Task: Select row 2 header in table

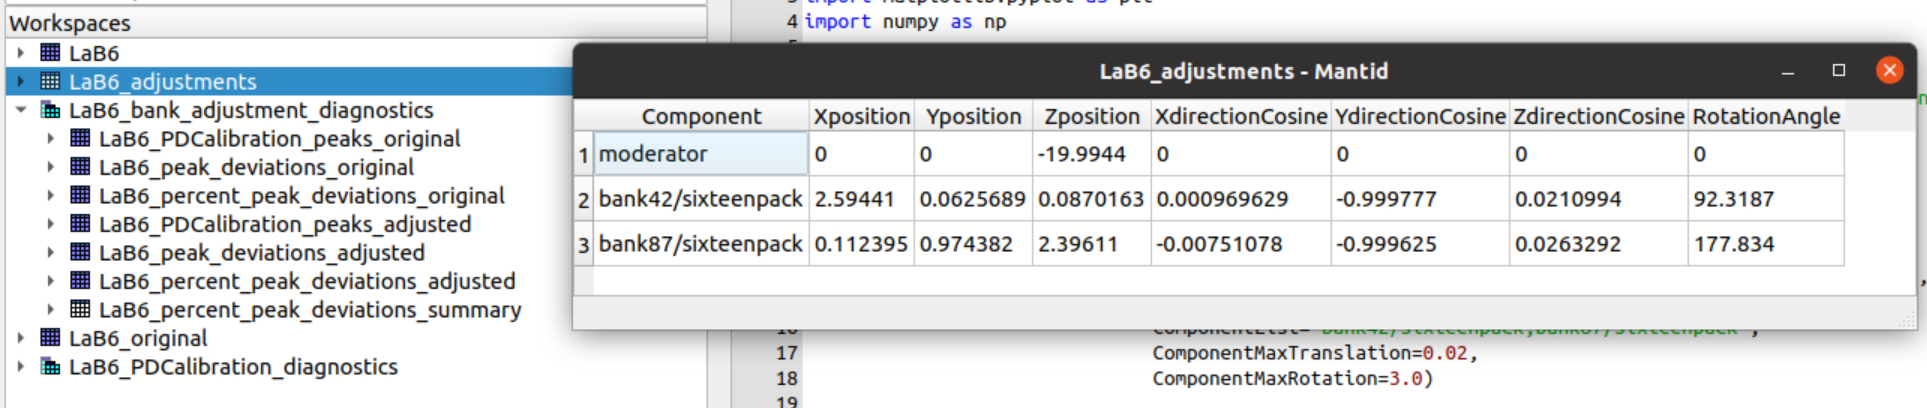Action: coord(583,200)
